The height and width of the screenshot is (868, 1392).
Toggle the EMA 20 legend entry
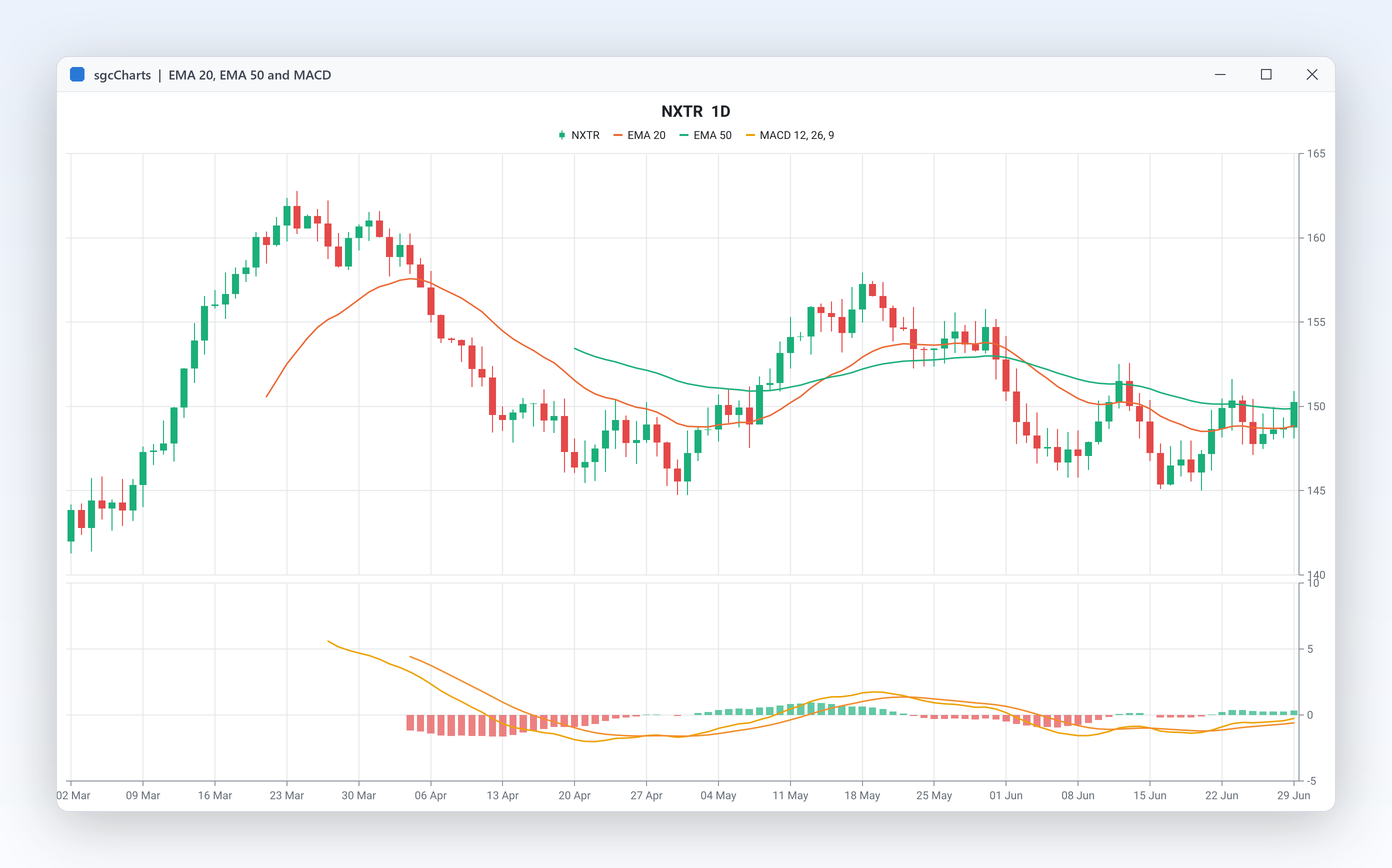[x=639, y=135]
